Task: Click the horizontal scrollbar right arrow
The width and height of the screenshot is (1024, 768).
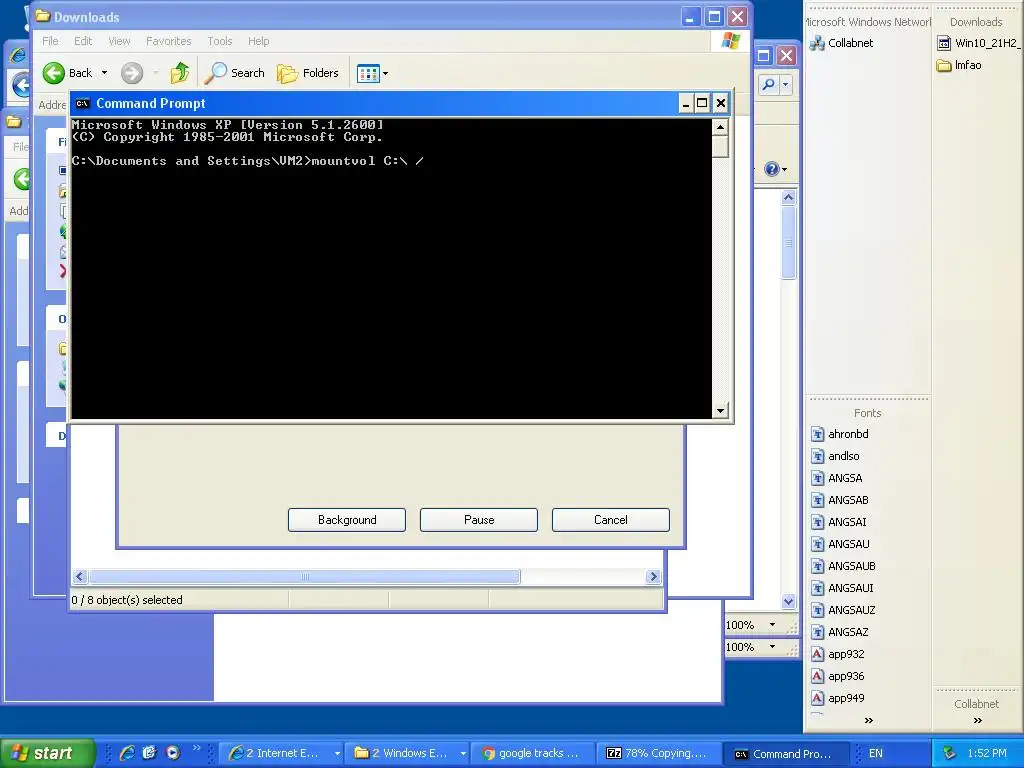Action: click(x=653, y=577)
